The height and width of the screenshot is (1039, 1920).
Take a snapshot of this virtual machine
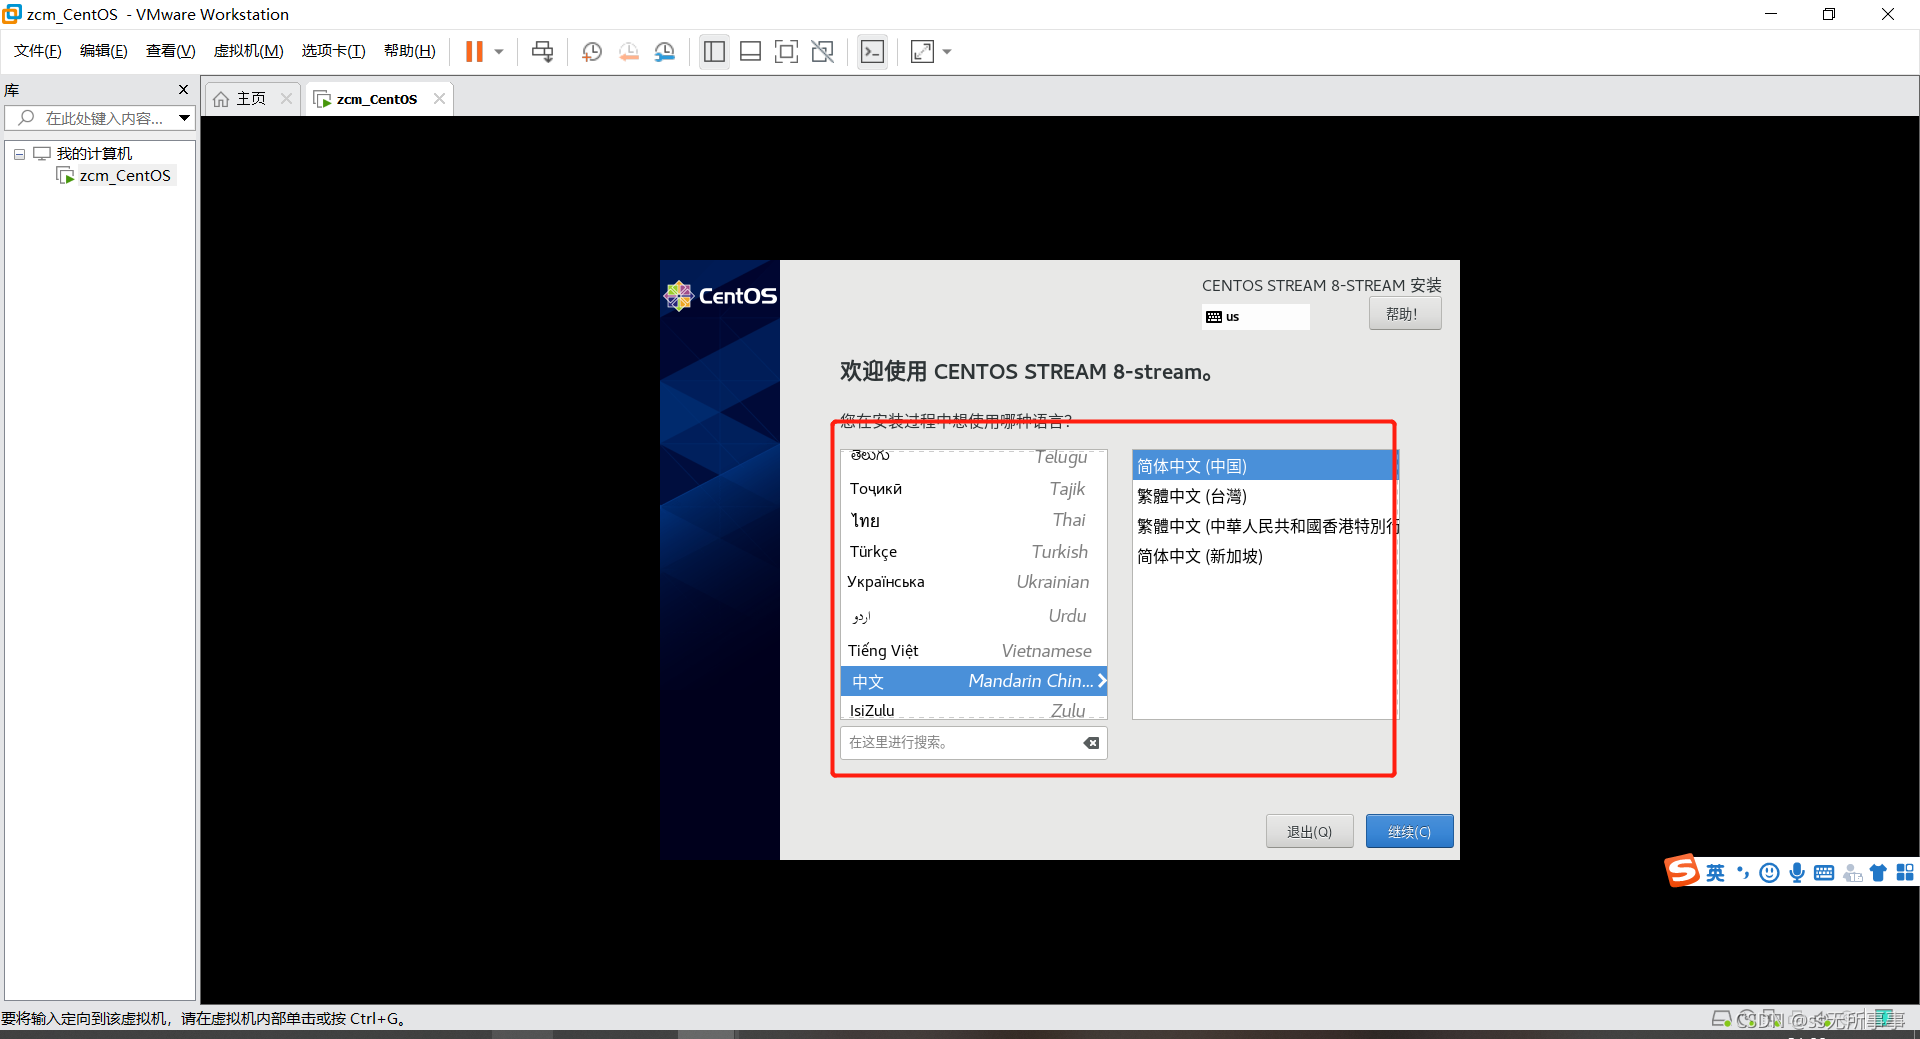pyautogui.click(x=592, y=52)
